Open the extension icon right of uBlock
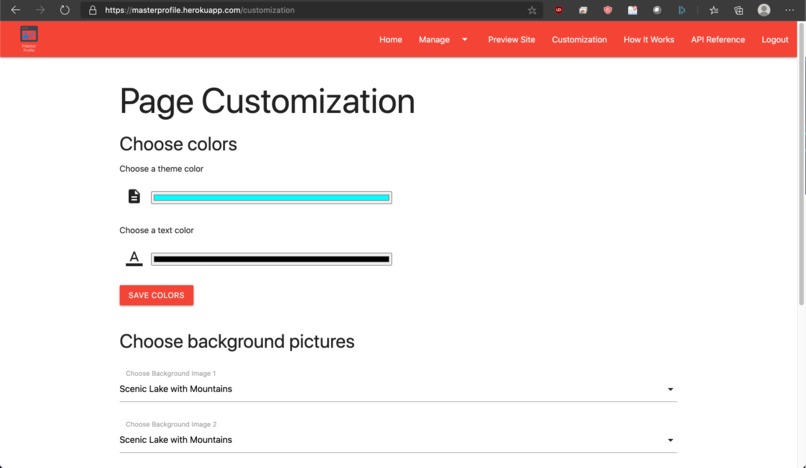The image size is (806, 468). (x=583, y=10)
